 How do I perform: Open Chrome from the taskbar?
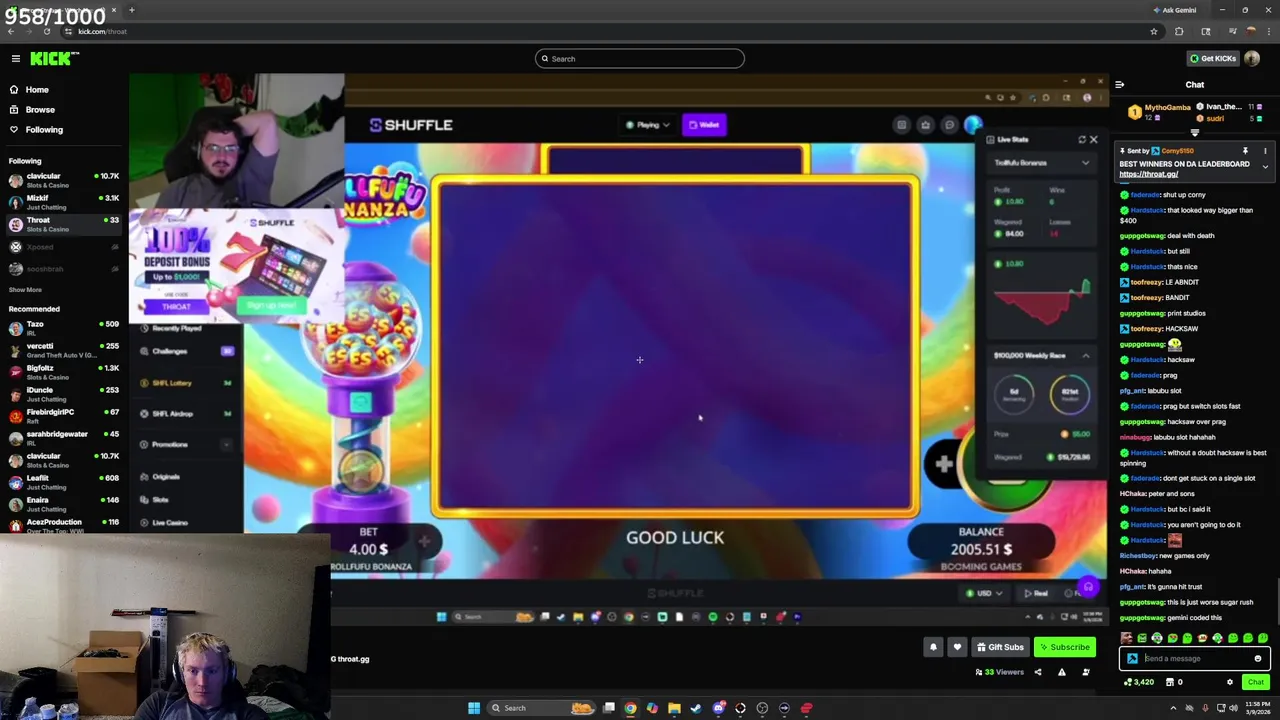(x=630, y=708)
